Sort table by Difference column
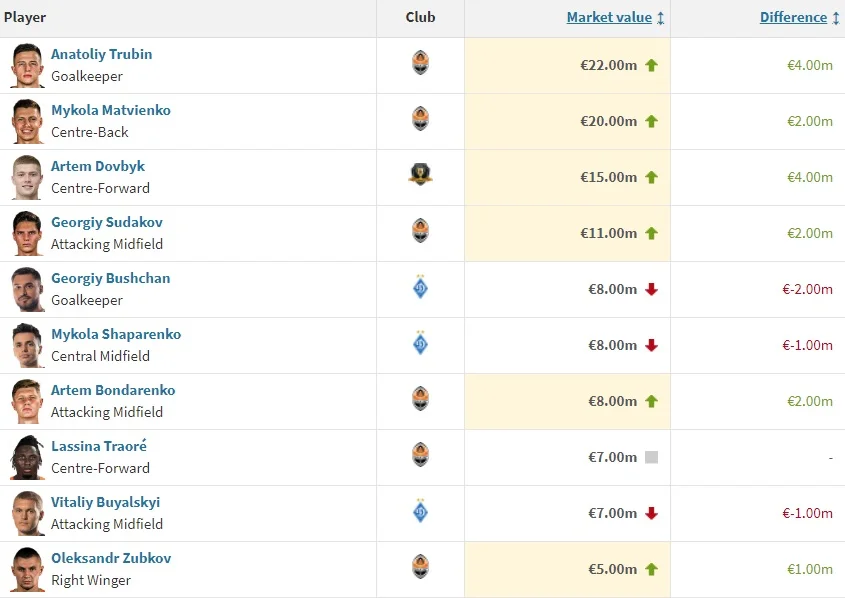The height and width of the screenshot is (598, 845). pos(793,17)
